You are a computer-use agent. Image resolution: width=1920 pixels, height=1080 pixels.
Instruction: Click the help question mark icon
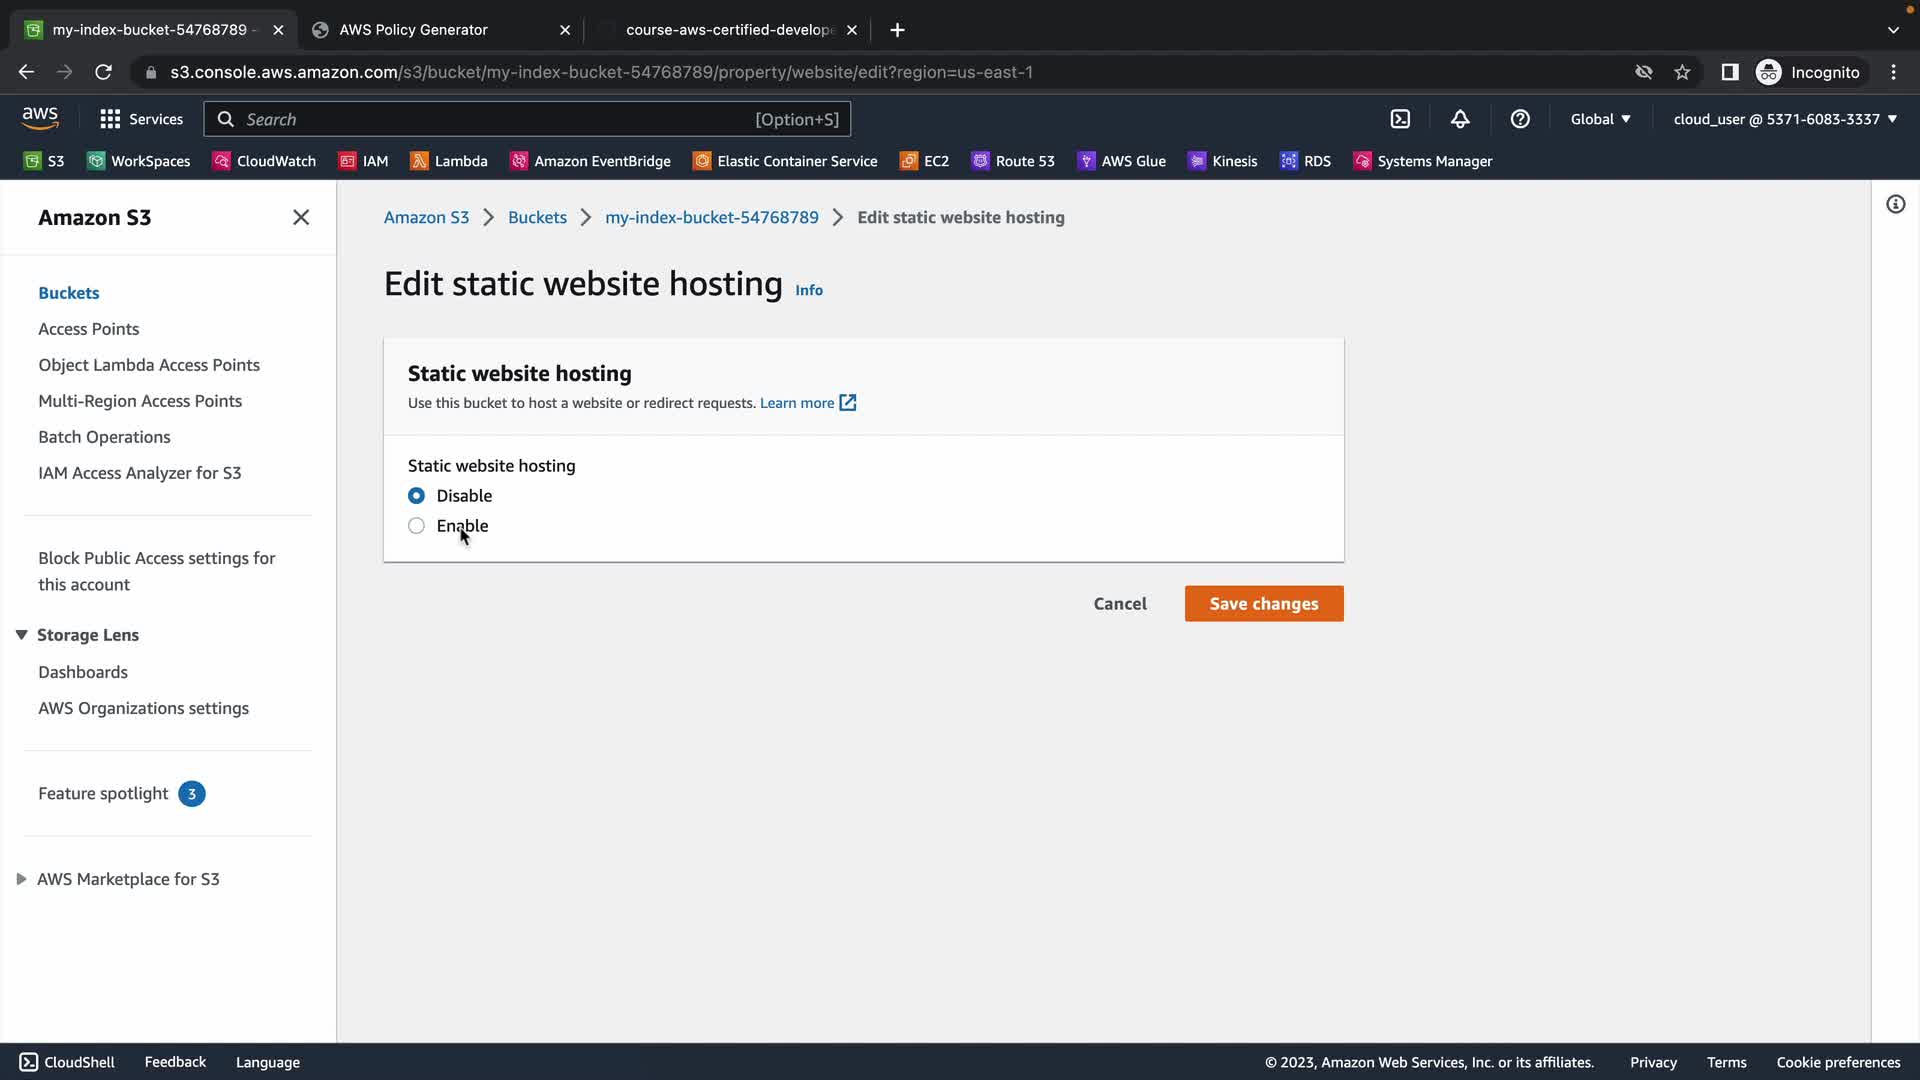pos(1520,119)
